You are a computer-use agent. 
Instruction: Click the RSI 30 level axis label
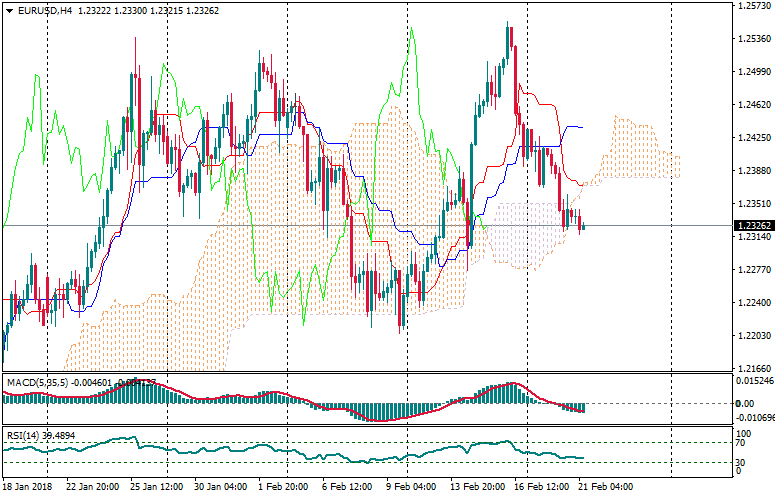point(742,462)
